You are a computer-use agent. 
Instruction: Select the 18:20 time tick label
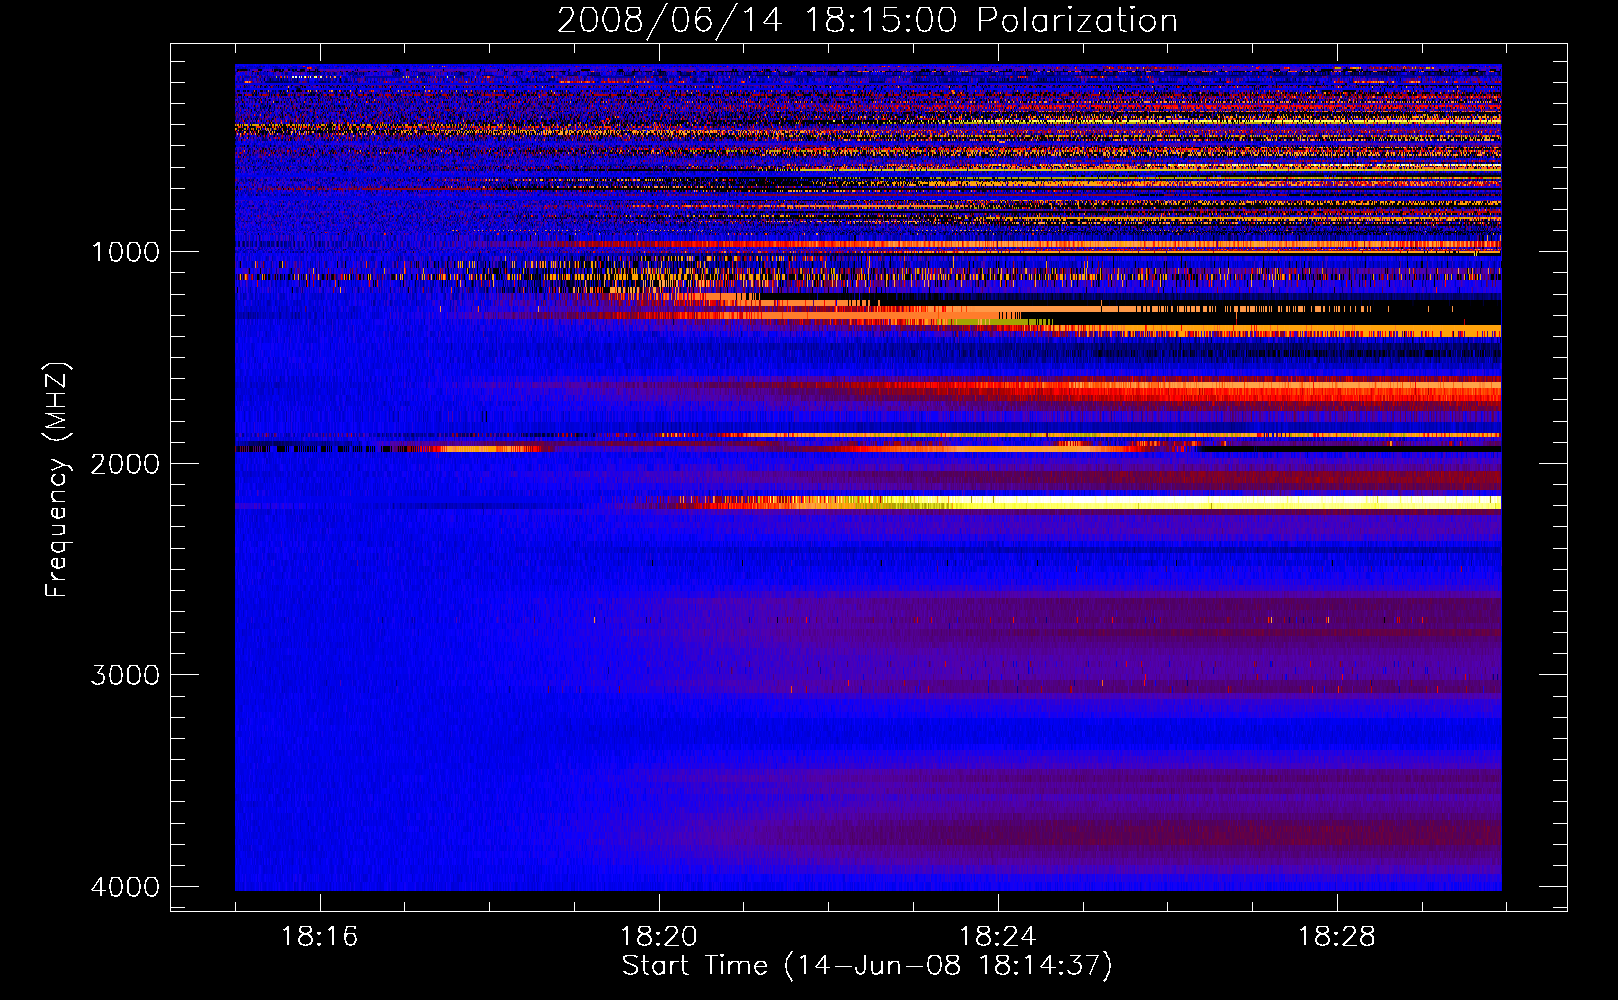(x=659, y=936)
